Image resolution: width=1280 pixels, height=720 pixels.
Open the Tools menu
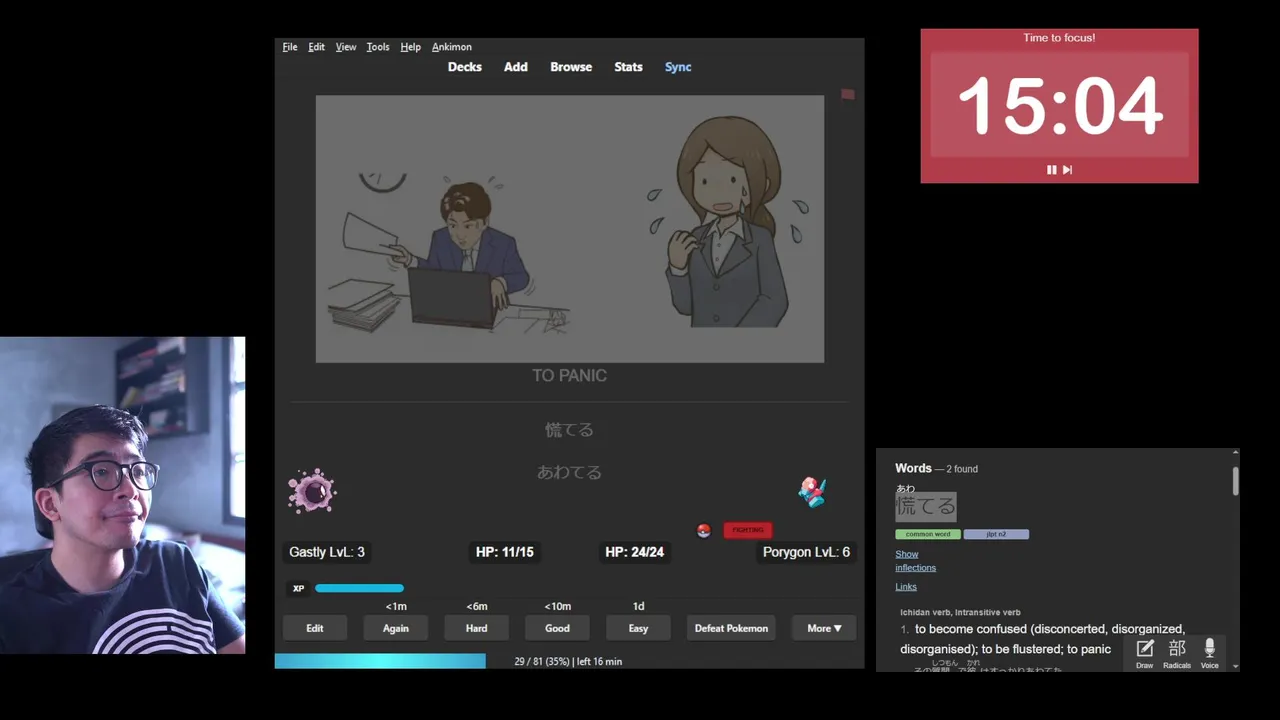[378, 47]
